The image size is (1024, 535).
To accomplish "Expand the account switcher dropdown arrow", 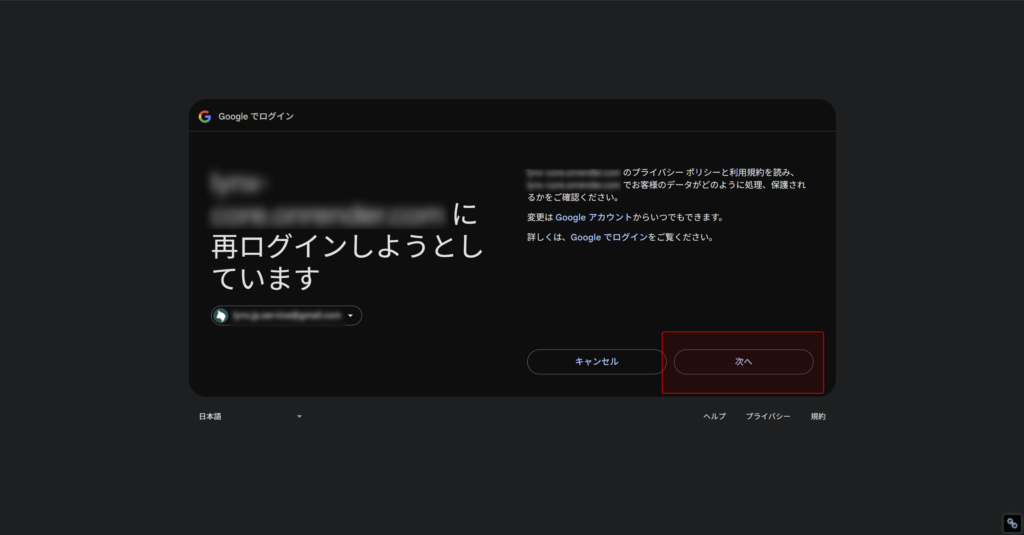I will click(350, 316).
